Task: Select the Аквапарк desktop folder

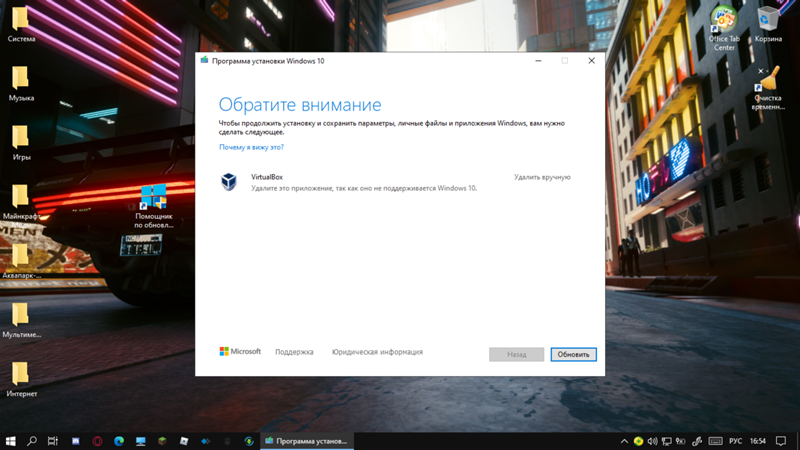Action: pyautogui.click(x=21, y=261)
